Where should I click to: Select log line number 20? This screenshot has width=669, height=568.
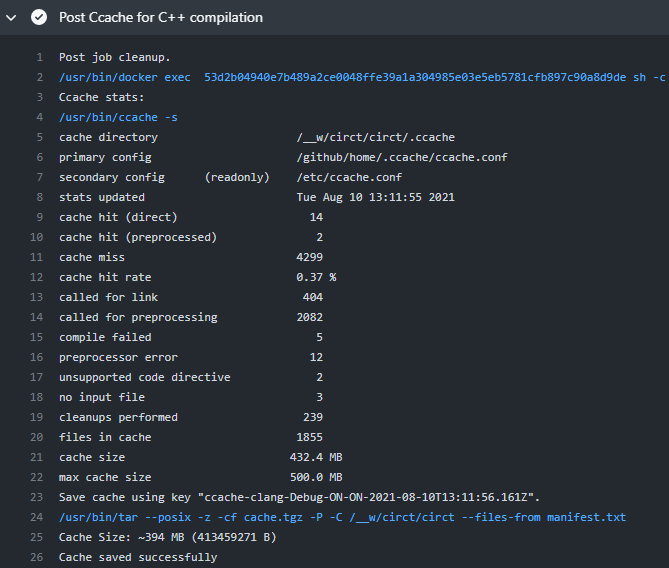[37, 437]
